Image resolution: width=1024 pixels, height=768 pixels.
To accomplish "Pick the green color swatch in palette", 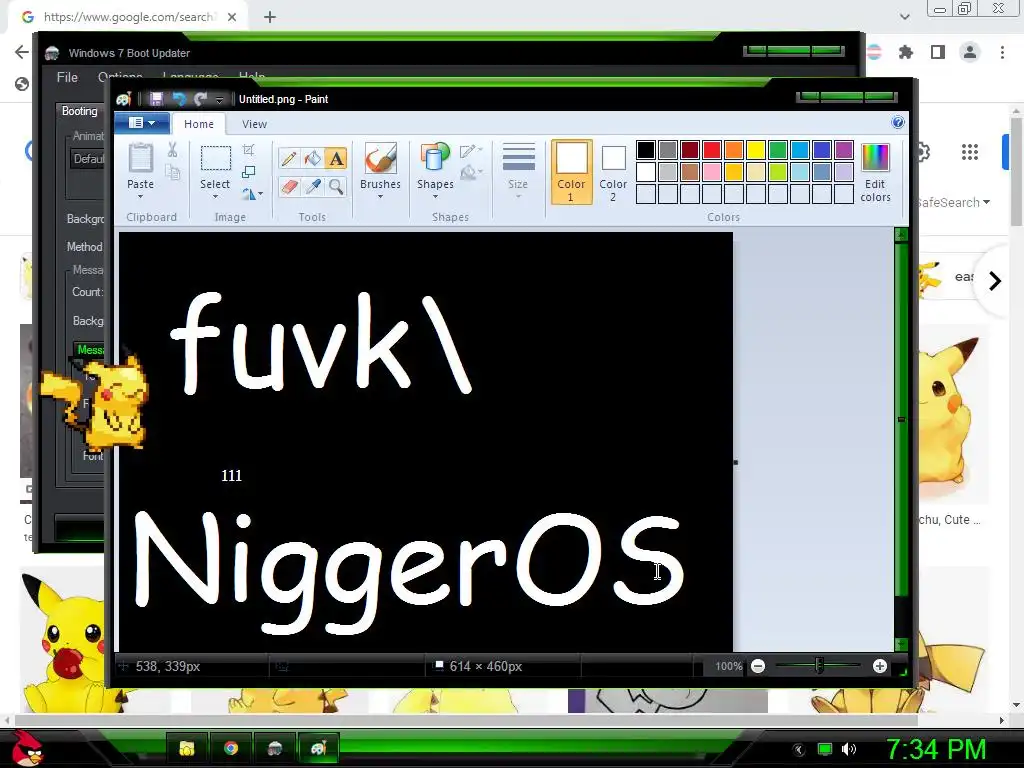I will click(778, 150).
